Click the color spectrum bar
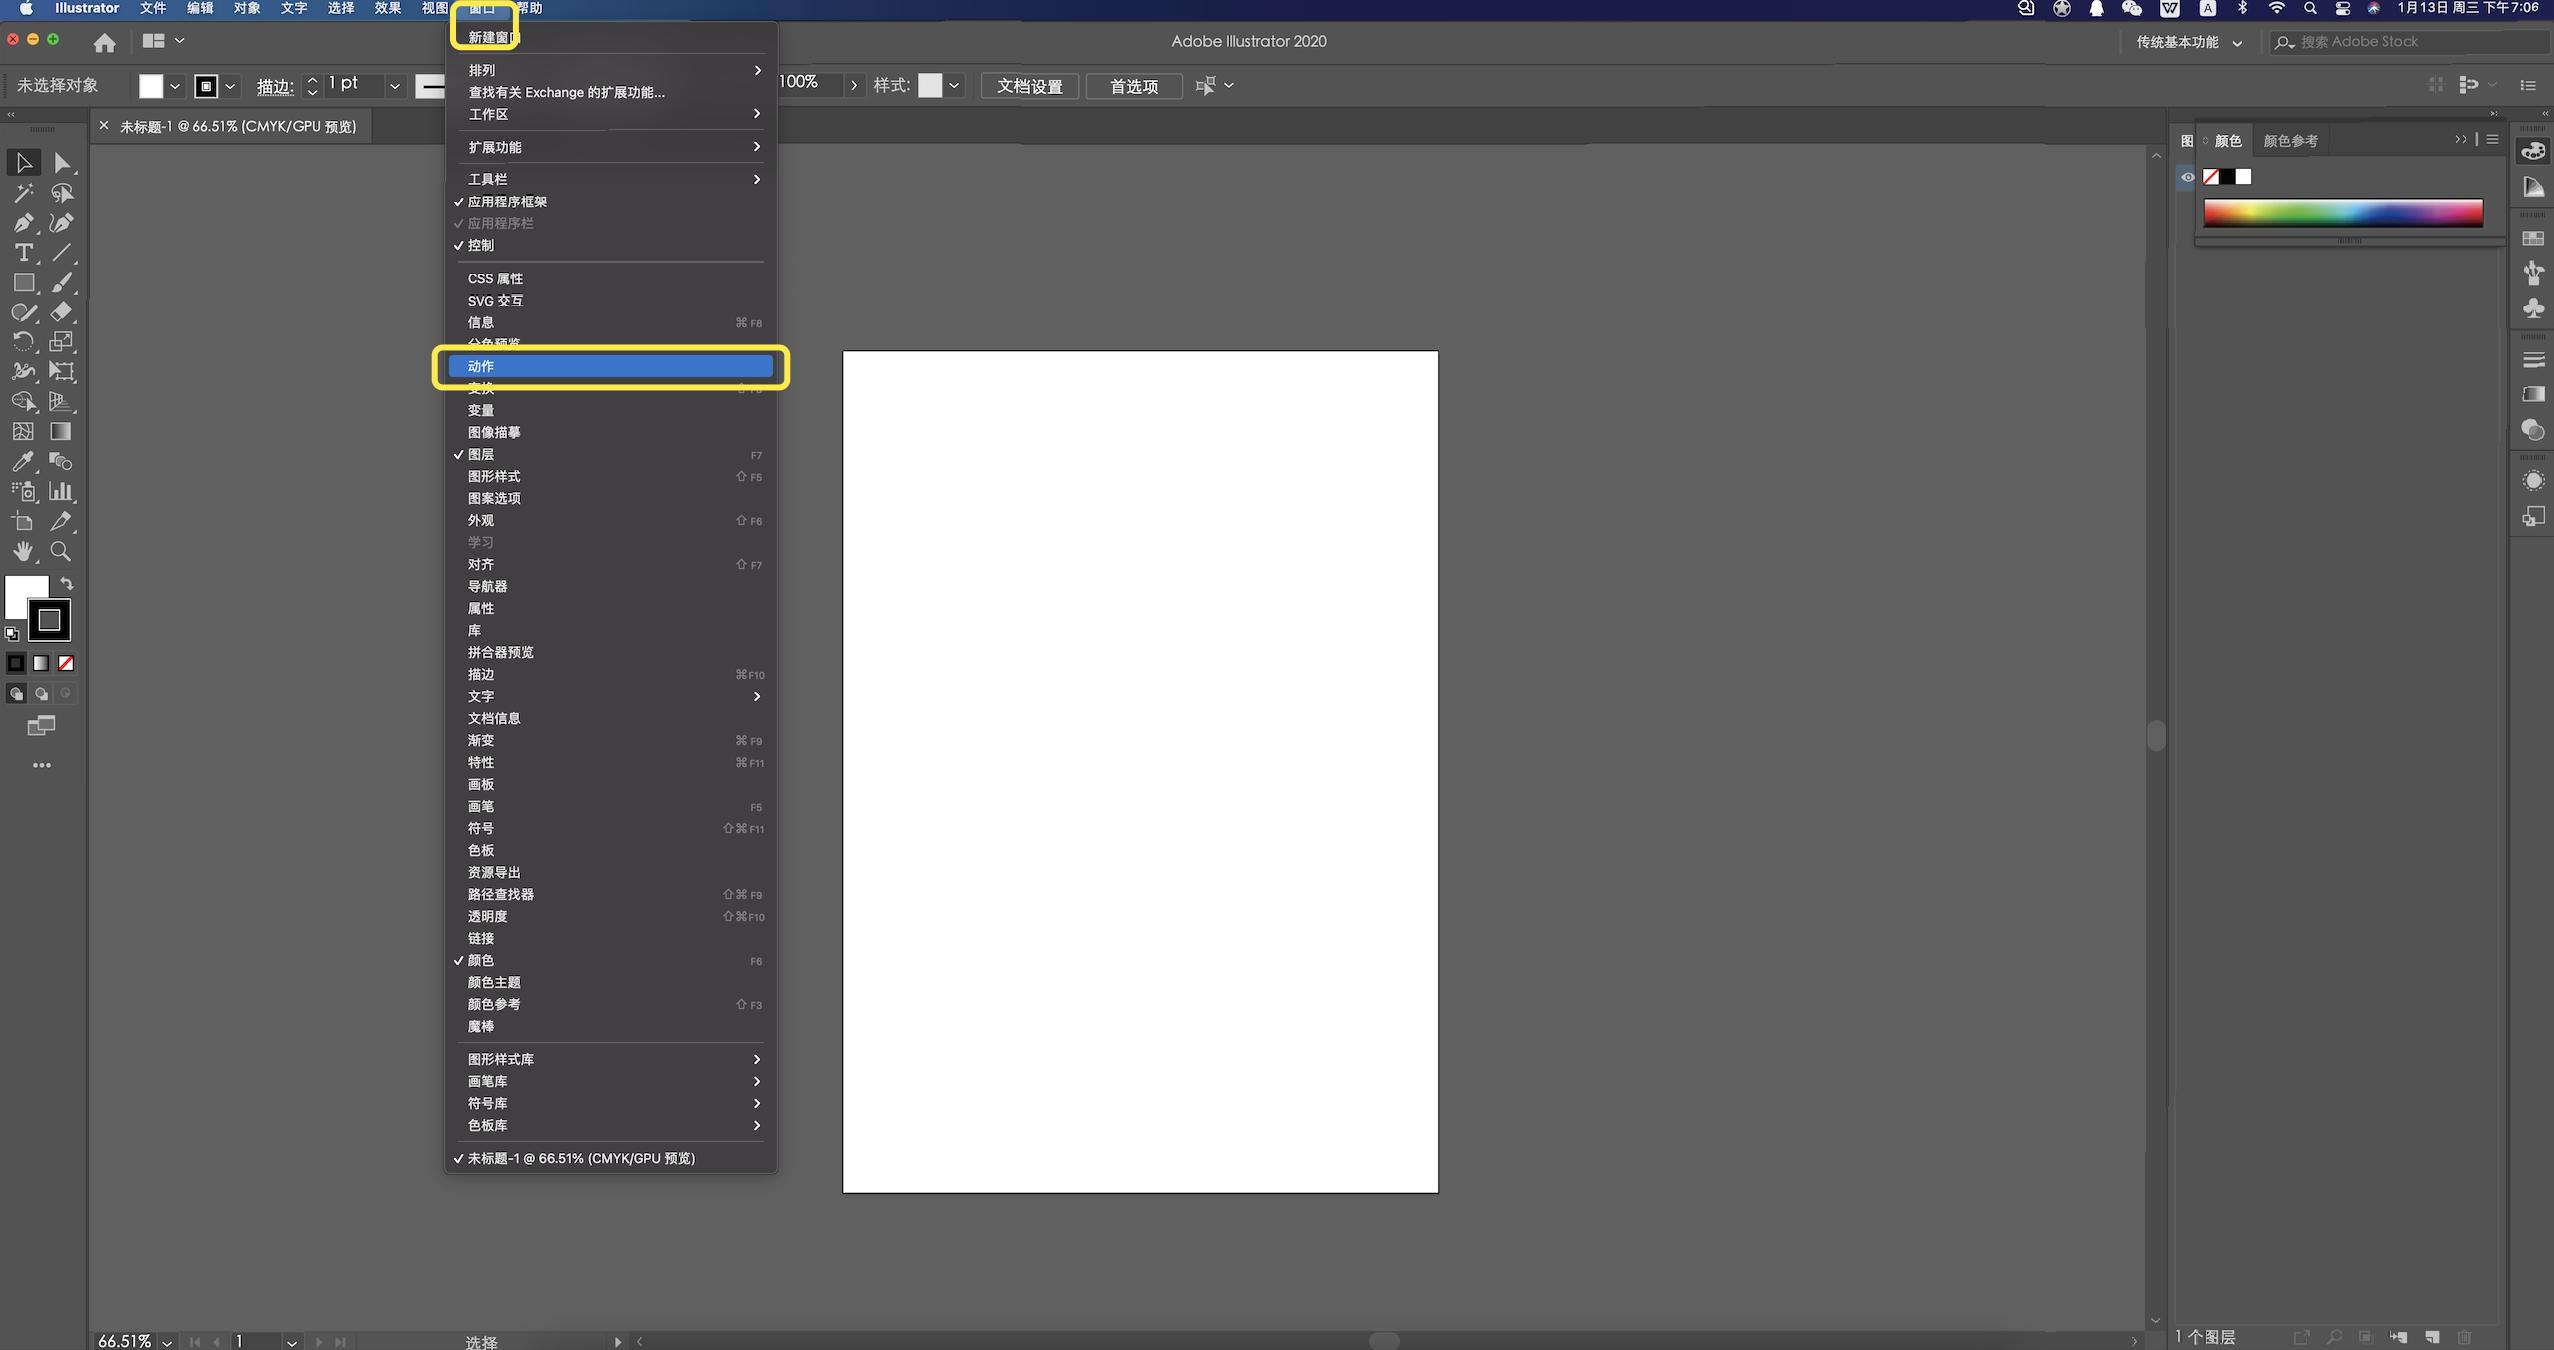Image resolution: width=2554 pixels, height=1350 pixels. [x=2342, y=213]
